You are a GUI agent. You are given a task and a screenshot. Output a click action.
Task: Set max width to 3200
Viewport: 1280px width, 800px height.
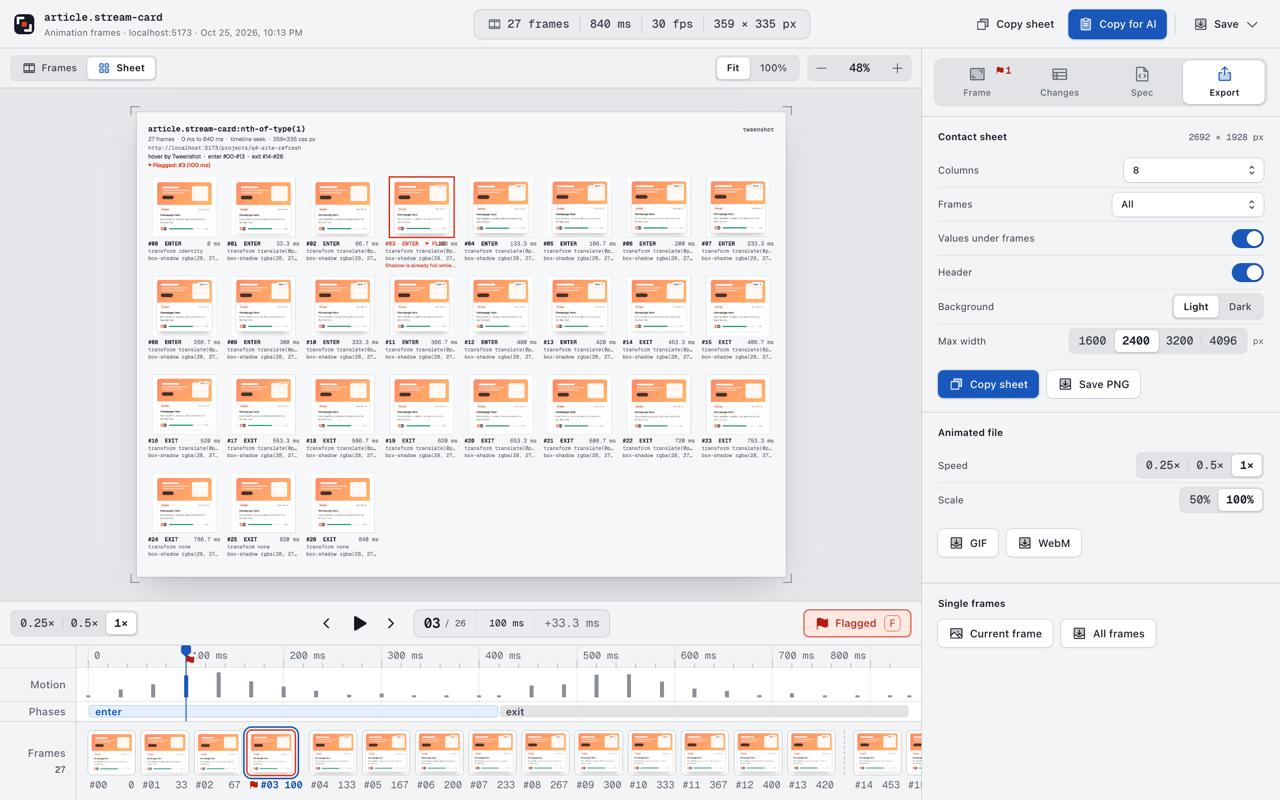pos(1179,341)
